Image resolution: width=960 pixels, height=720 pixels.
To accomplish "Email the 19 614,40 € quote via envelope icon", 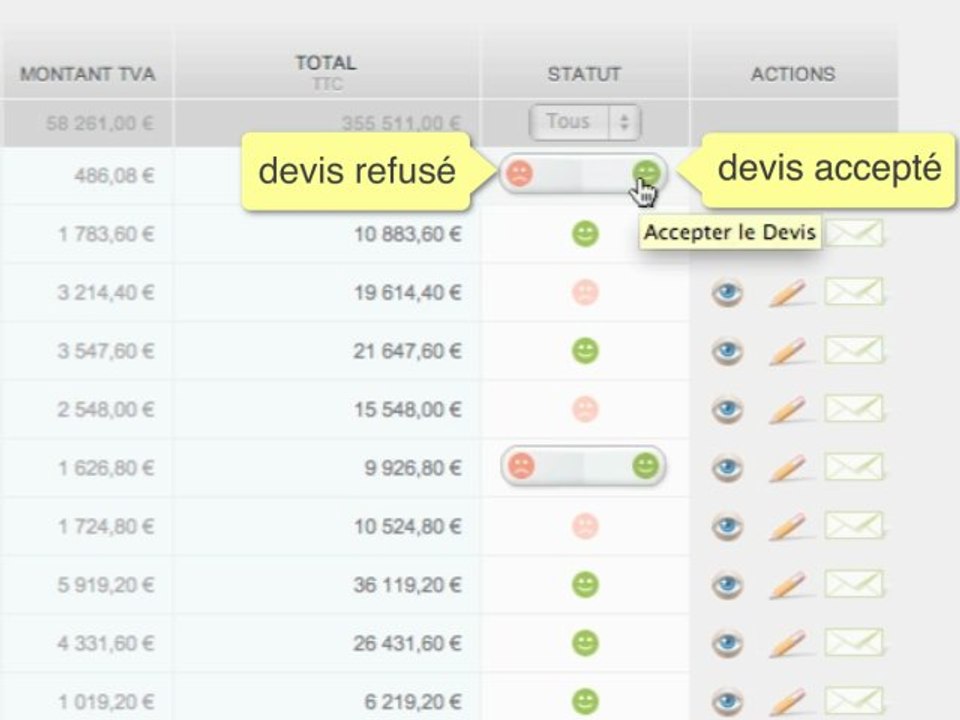I will click(x=854, y=291).
